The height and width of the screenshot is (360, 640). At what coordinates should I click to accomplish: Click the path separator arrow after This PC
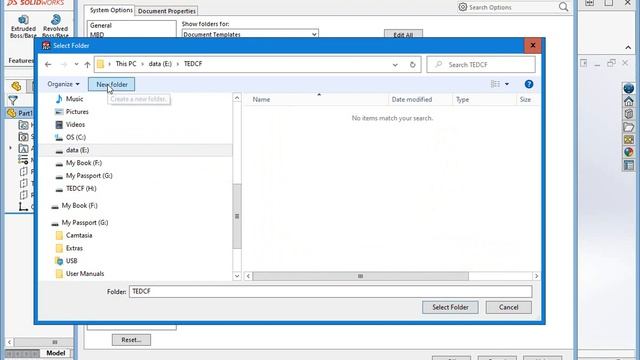tap(142, 64)
